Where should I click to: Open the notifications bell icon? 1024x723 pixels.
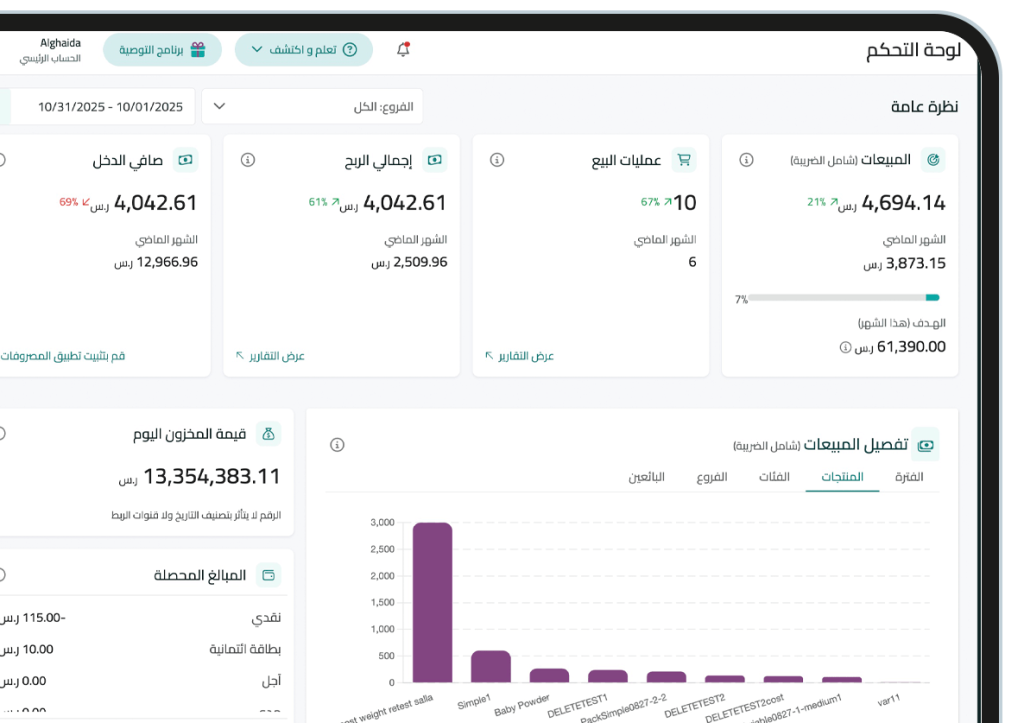coord(404,48)
